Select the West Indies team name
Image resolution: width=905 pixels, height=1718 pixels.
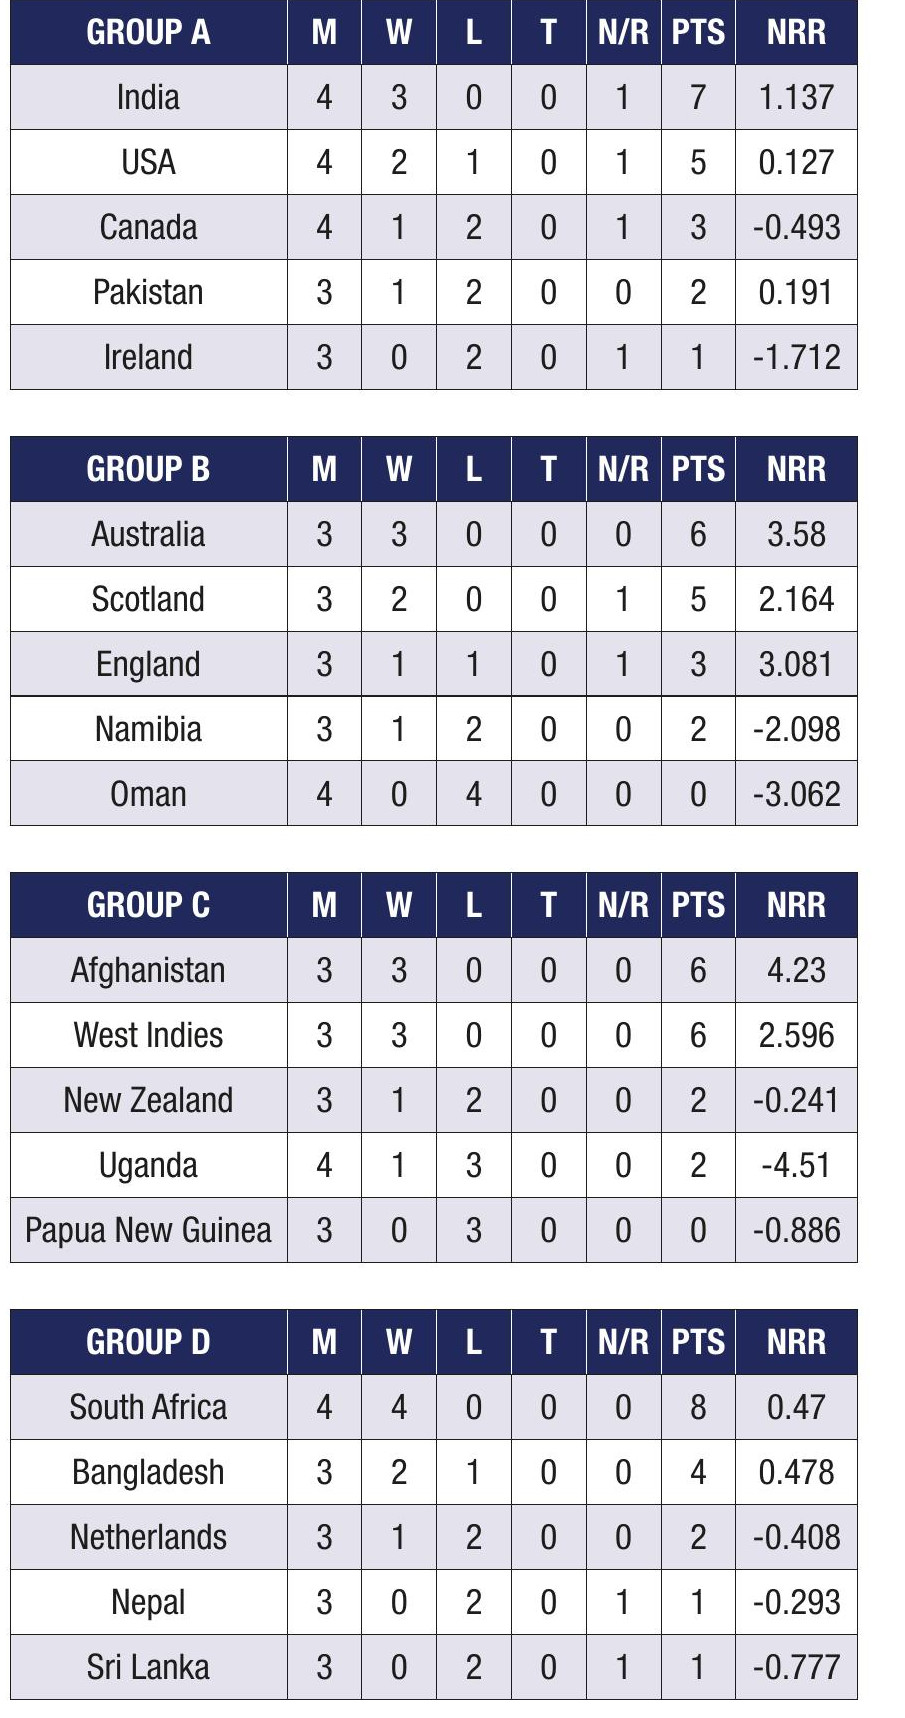click(148, 1035)
